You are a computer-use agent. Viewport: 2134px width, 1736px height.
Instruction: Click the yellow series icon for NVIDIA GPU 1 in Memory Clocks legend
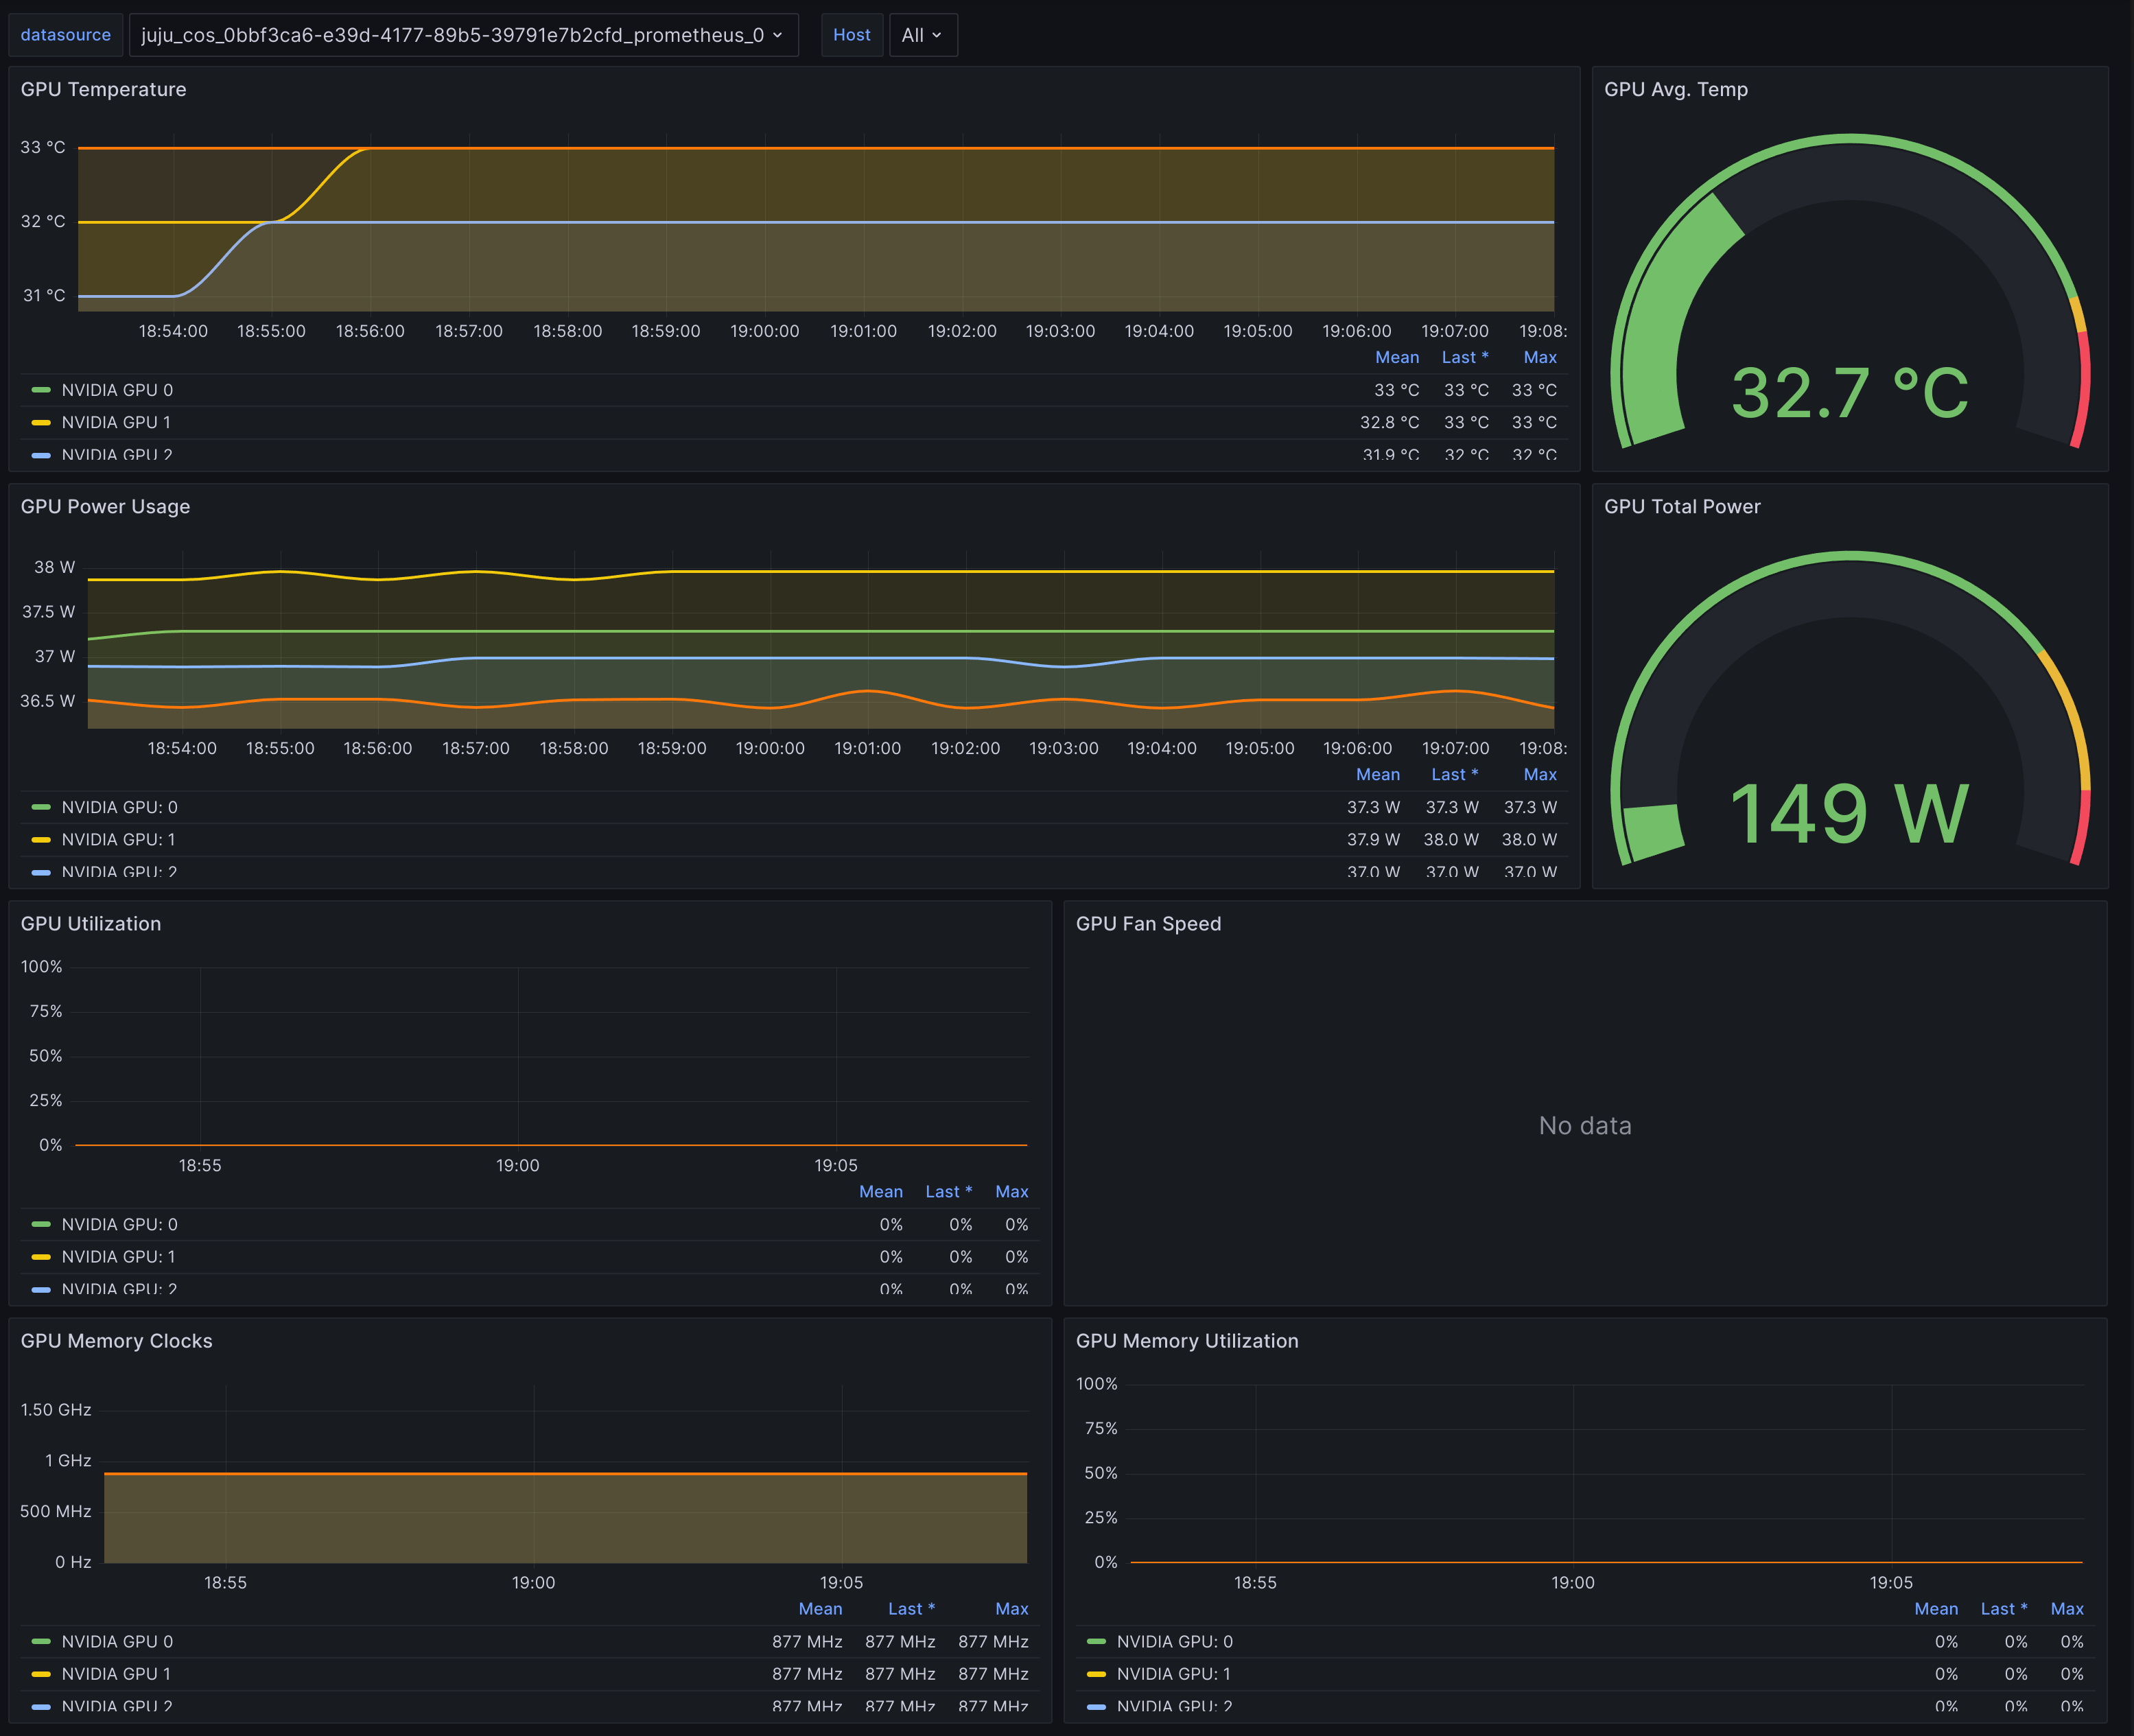click(41, 1673)
